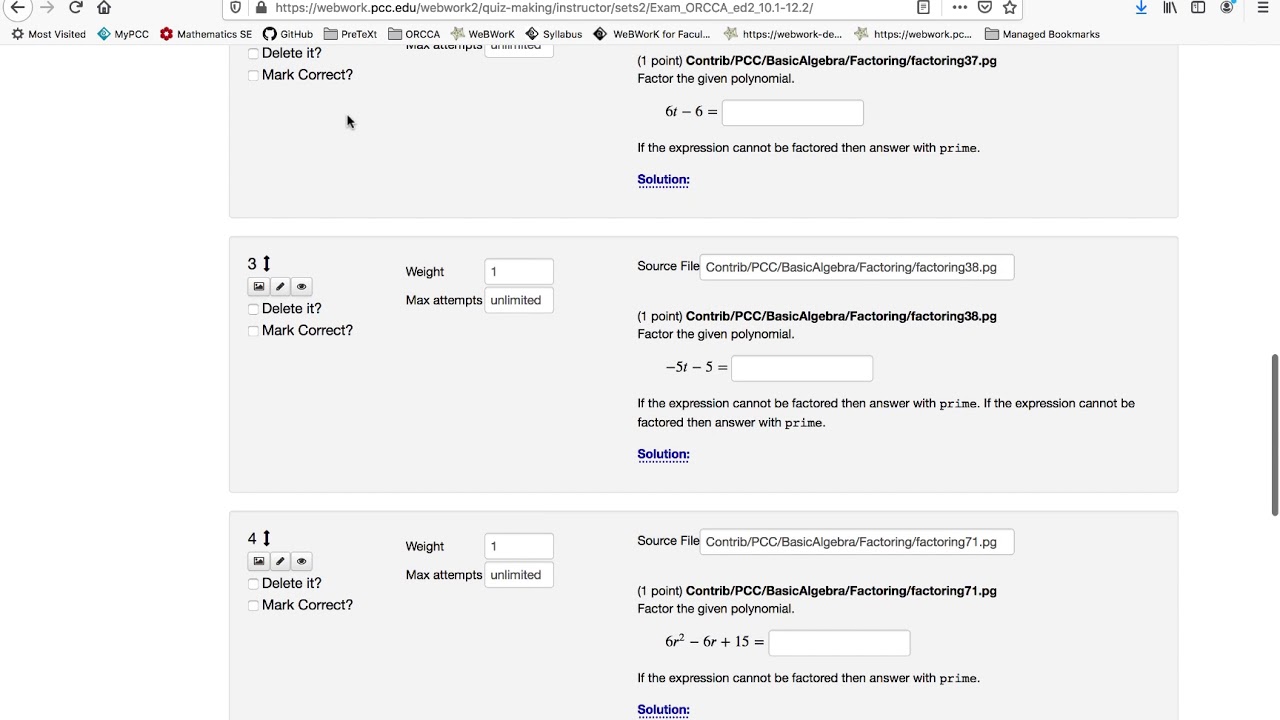Screen dimensions: 1280x720
Task: Open the 'https://webwork-de...' bookmark
Action: [783, 34]
